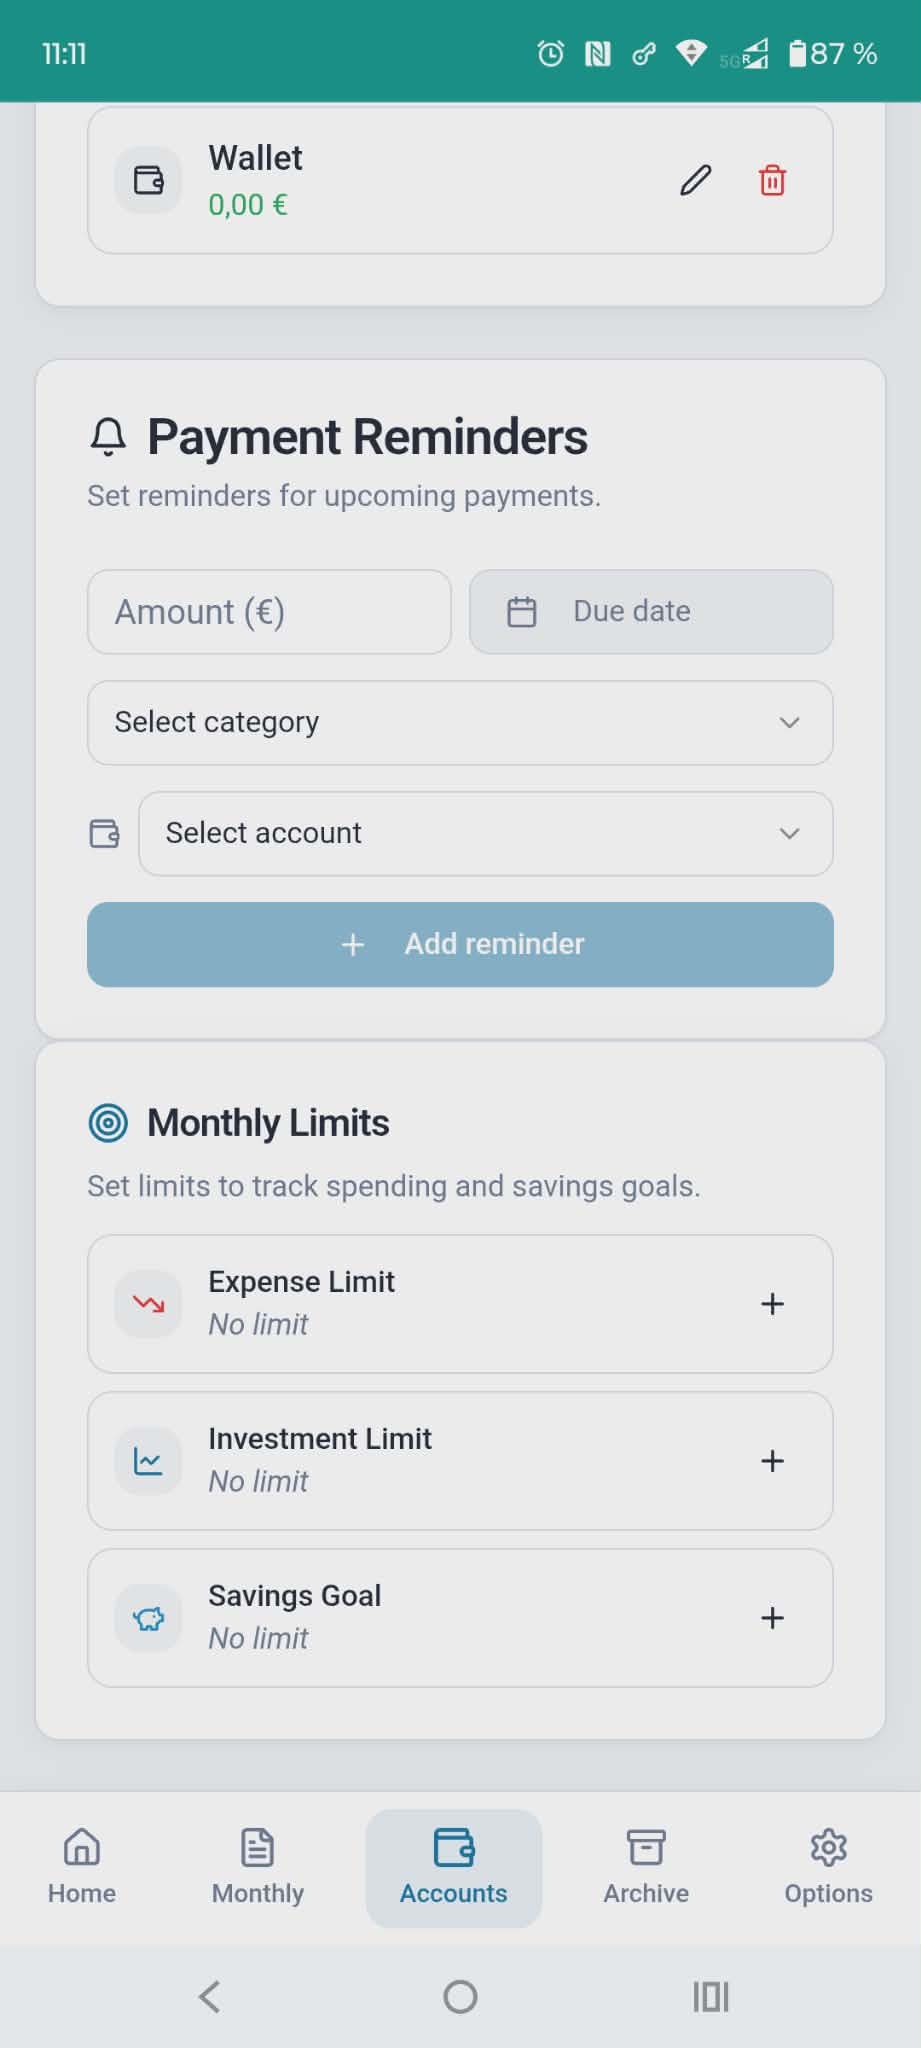
Task: Edit the Wallet account with pencil icon
Action: click(695, 181)
